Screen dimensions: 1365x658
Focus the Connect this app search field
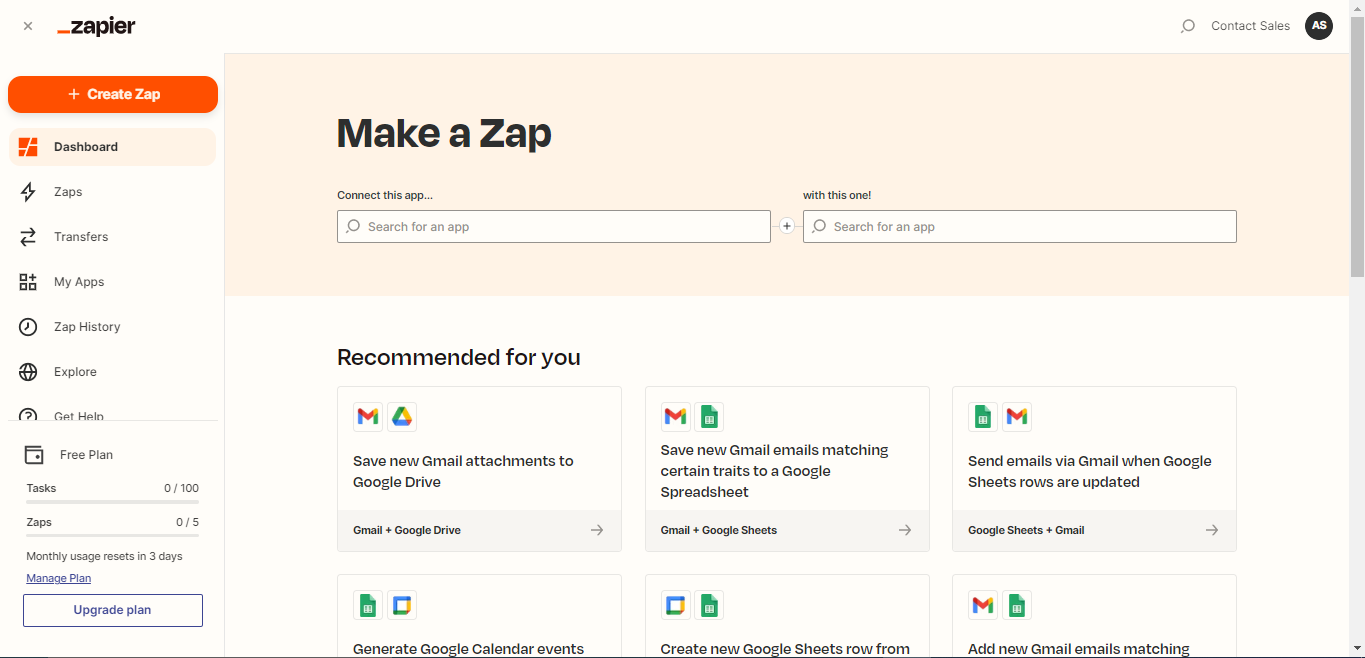pos(554,227)
